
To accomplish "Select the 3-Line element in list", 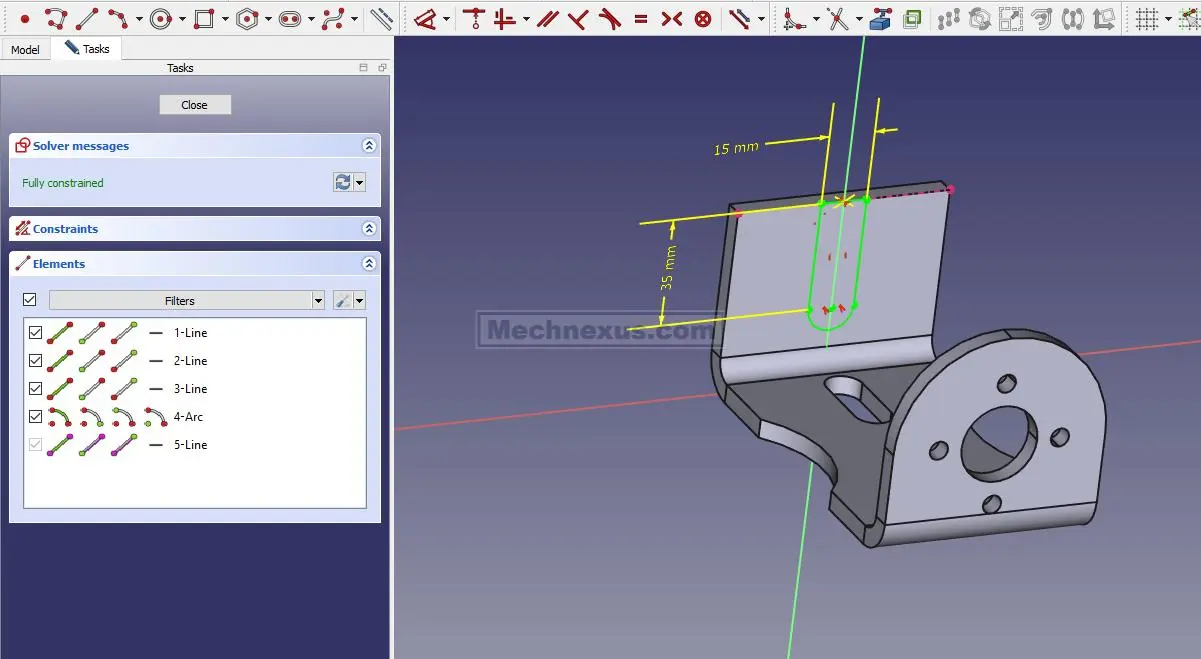I will pos(190,389).
